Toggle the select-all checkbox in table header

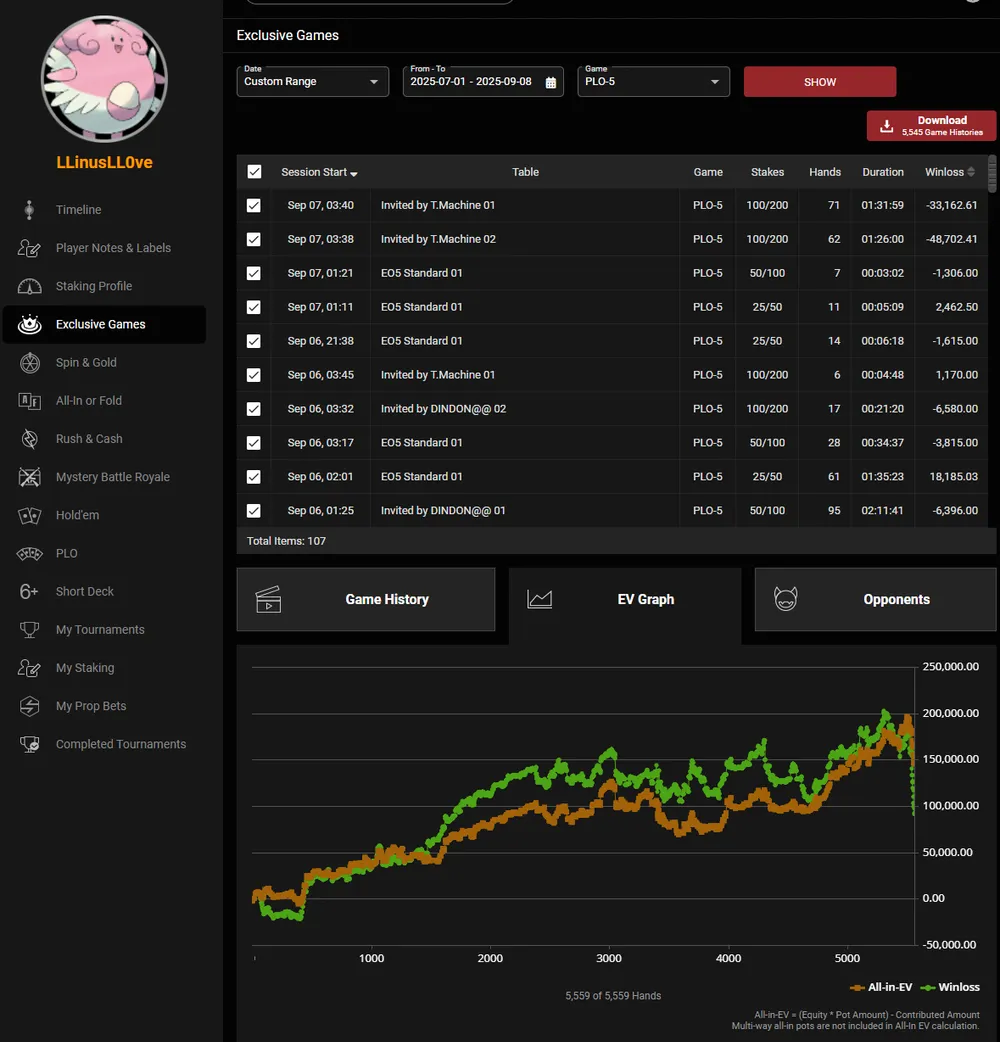pos(254,172)
